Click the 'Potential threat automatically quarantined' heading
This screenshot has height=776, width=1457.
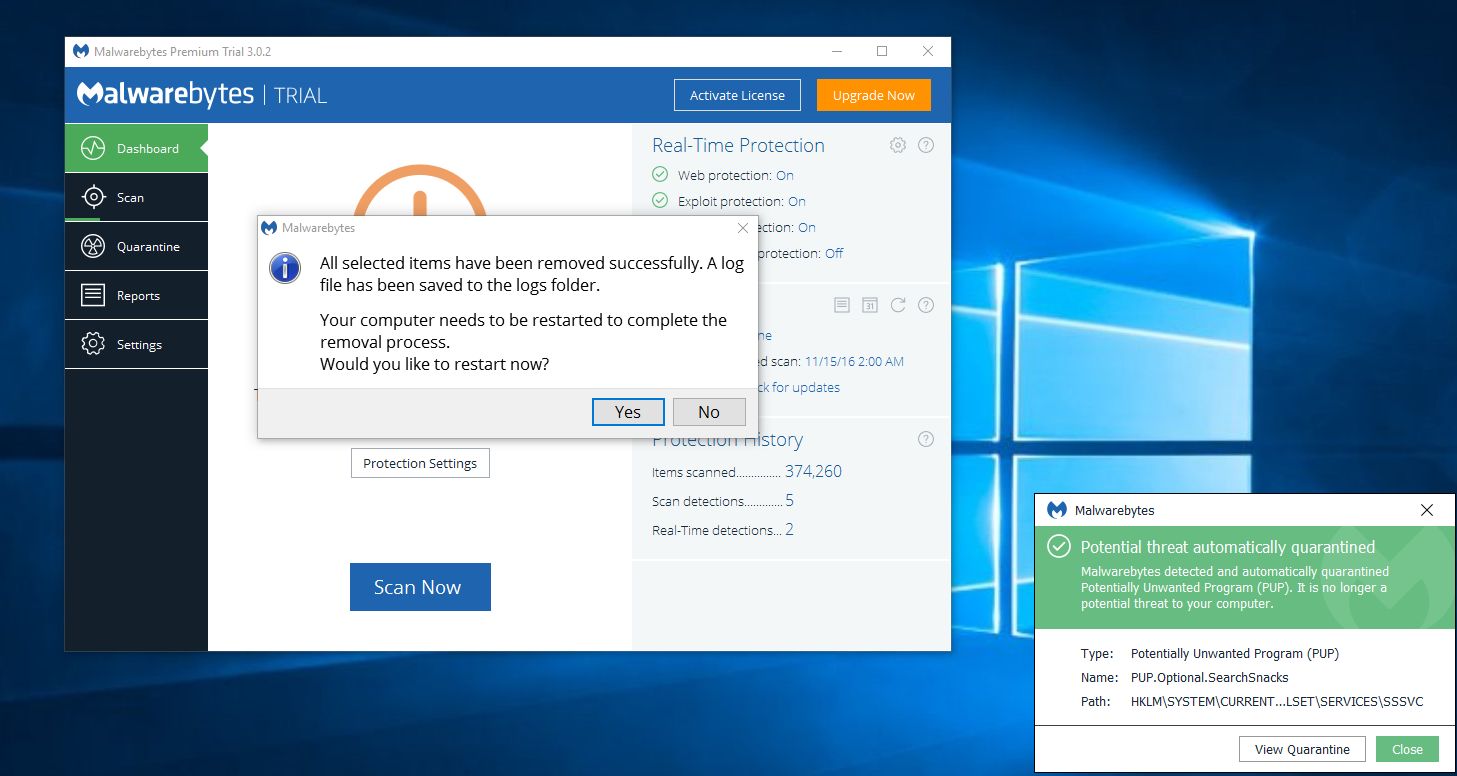pos(1228,547)
